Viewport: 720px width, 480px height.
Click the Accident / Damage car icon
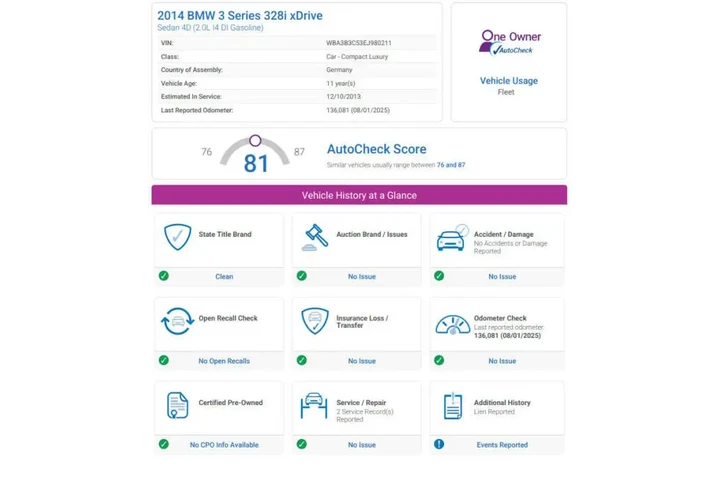click(452, 238)
